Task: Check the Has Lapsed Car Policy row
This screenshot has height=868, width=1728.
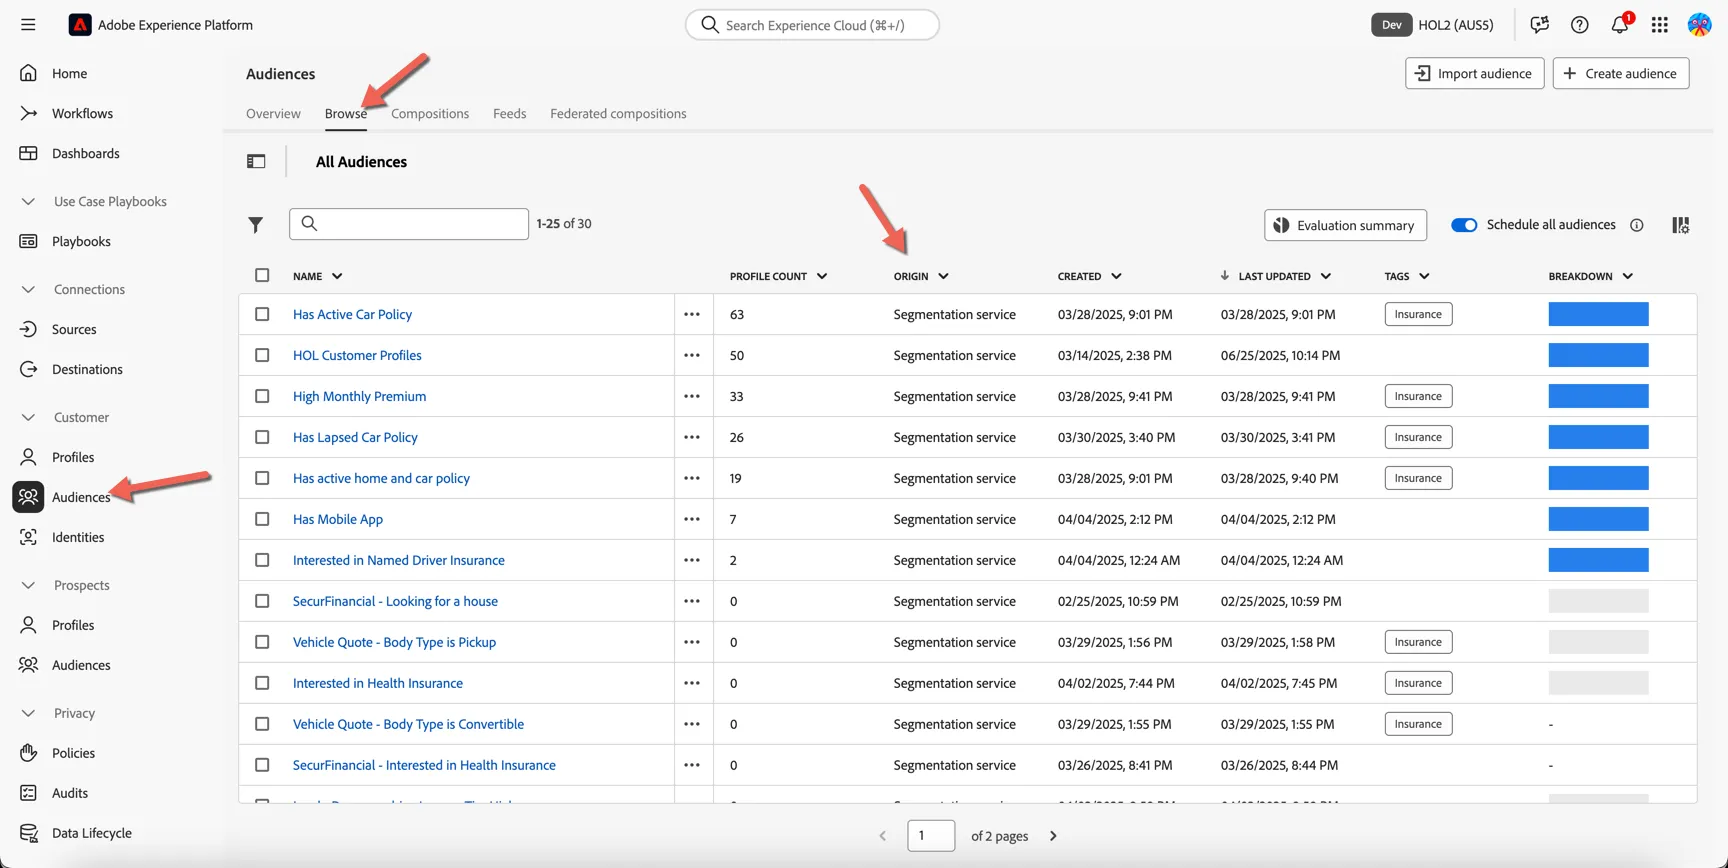Action: click(x=262, y=437)
